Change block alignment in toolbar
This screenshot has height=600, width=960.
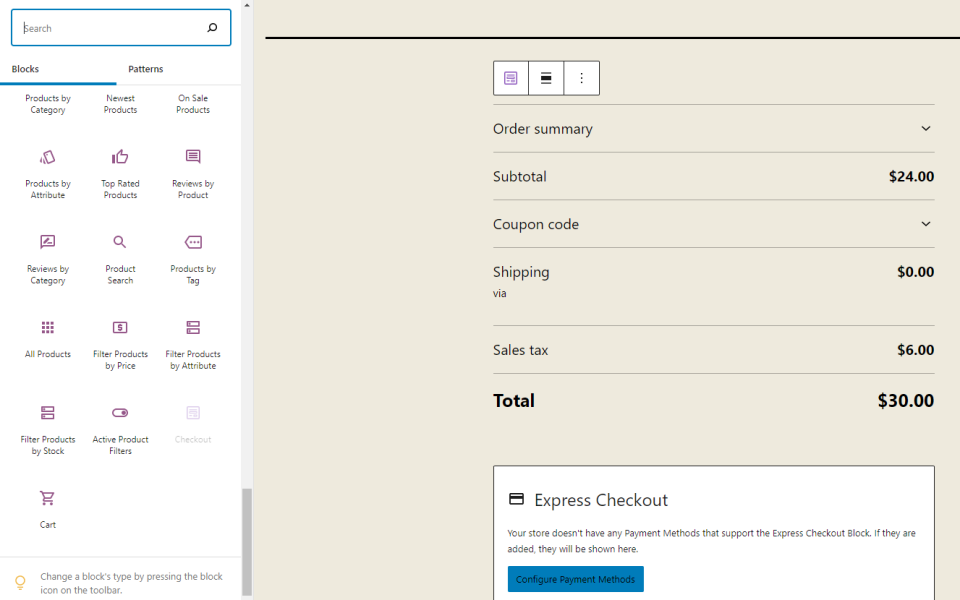(x=546, y=78)
